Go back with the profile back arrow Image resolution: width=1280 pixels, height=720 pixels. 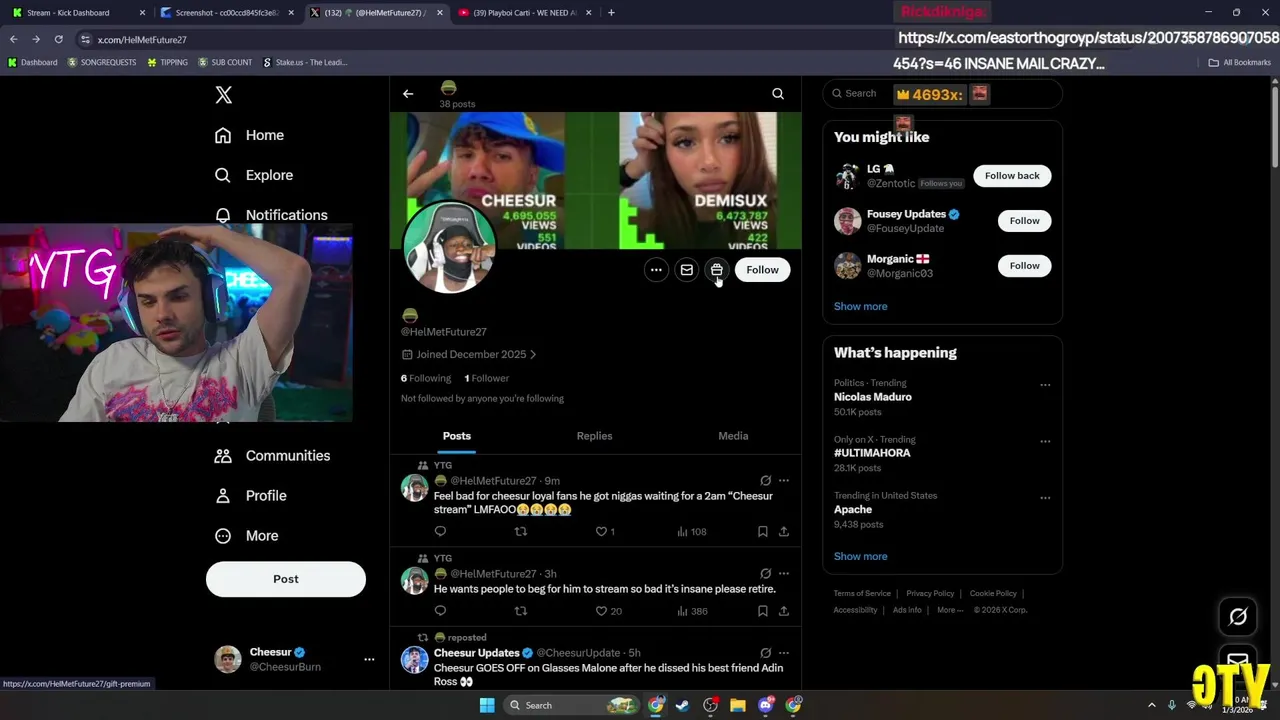pyautogui.click(x=408, y=94)
